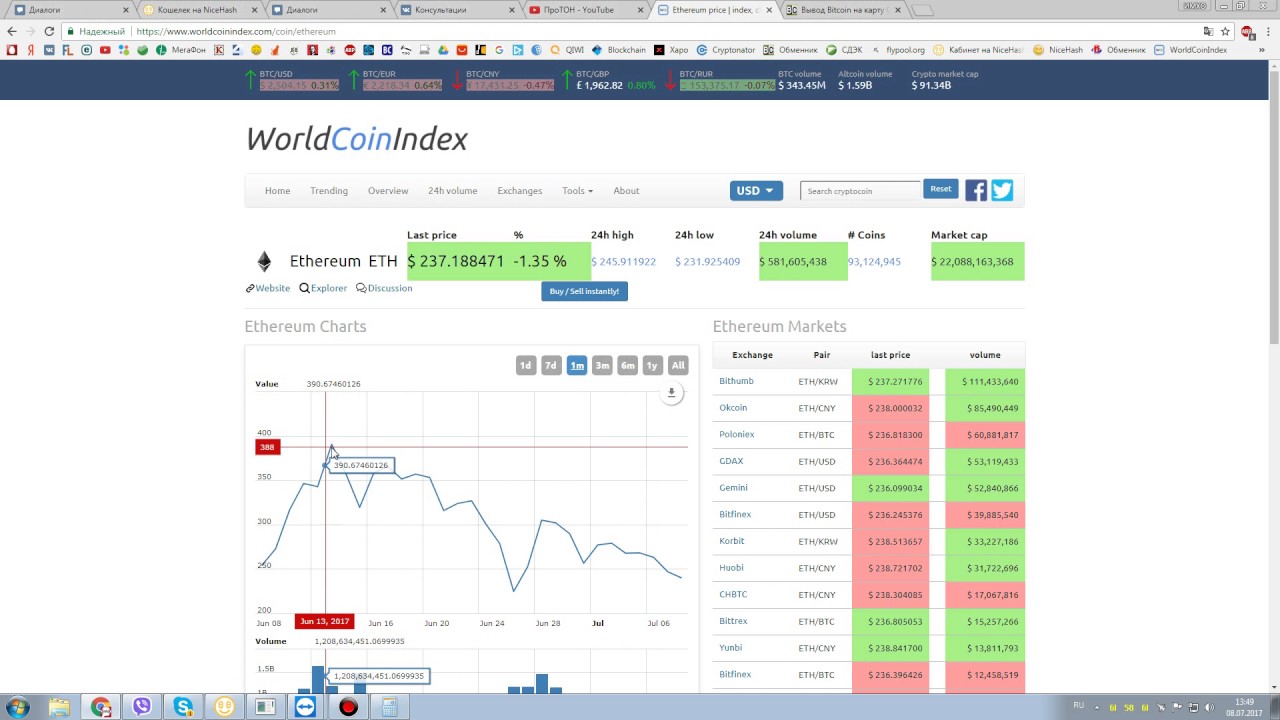Open the Bithumb exchange link
This screenshot has height=720, width=1280.
(736, 381)
